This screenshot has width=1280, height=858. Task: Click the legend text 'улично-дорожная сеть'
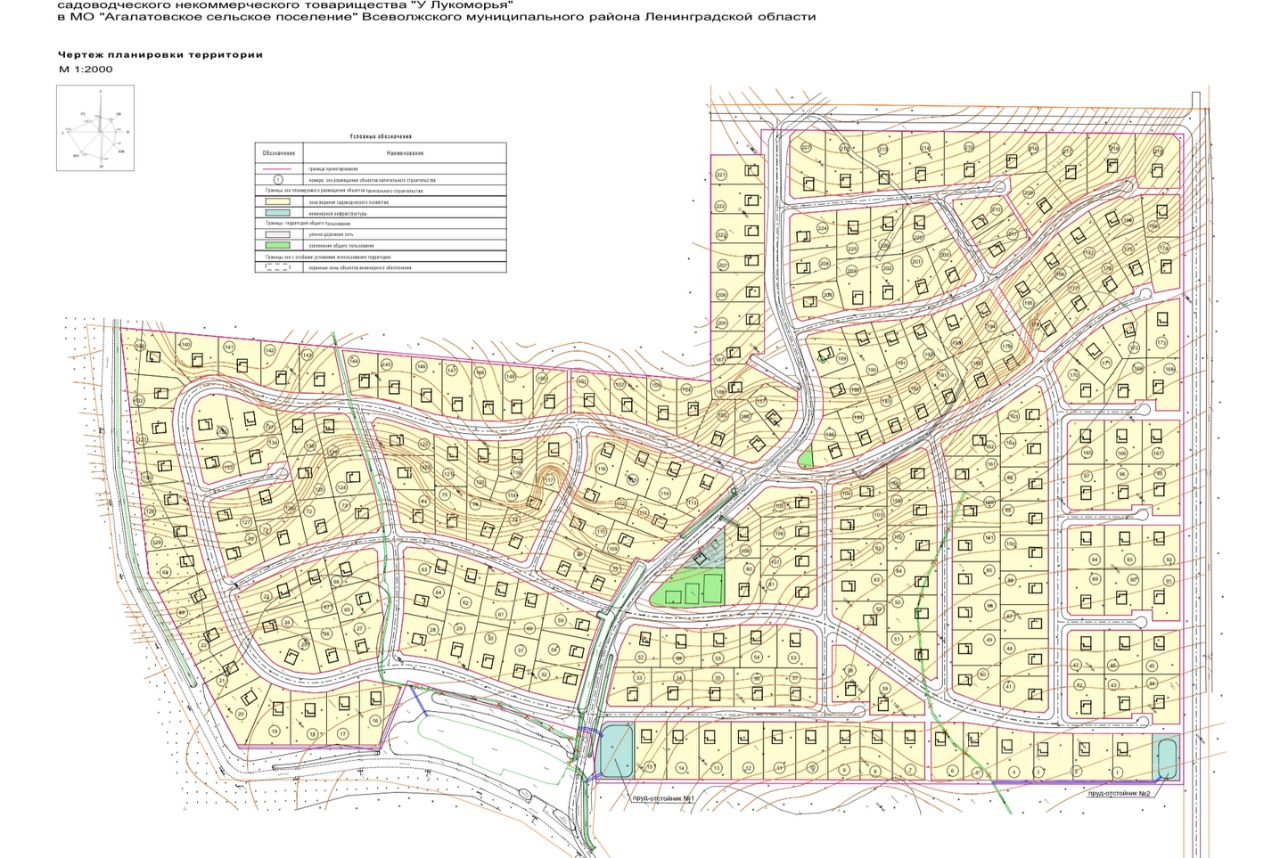331,234
